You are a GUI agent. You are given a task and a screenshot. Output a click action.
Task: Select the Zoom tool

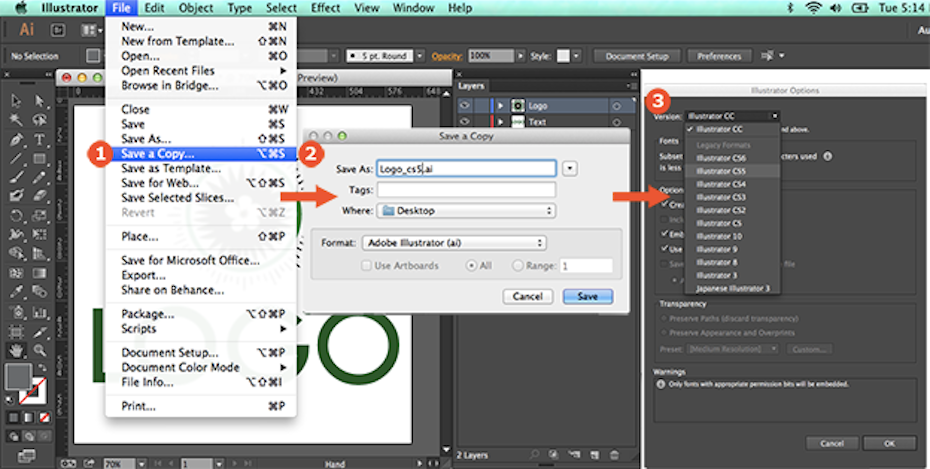coord(40,350)
